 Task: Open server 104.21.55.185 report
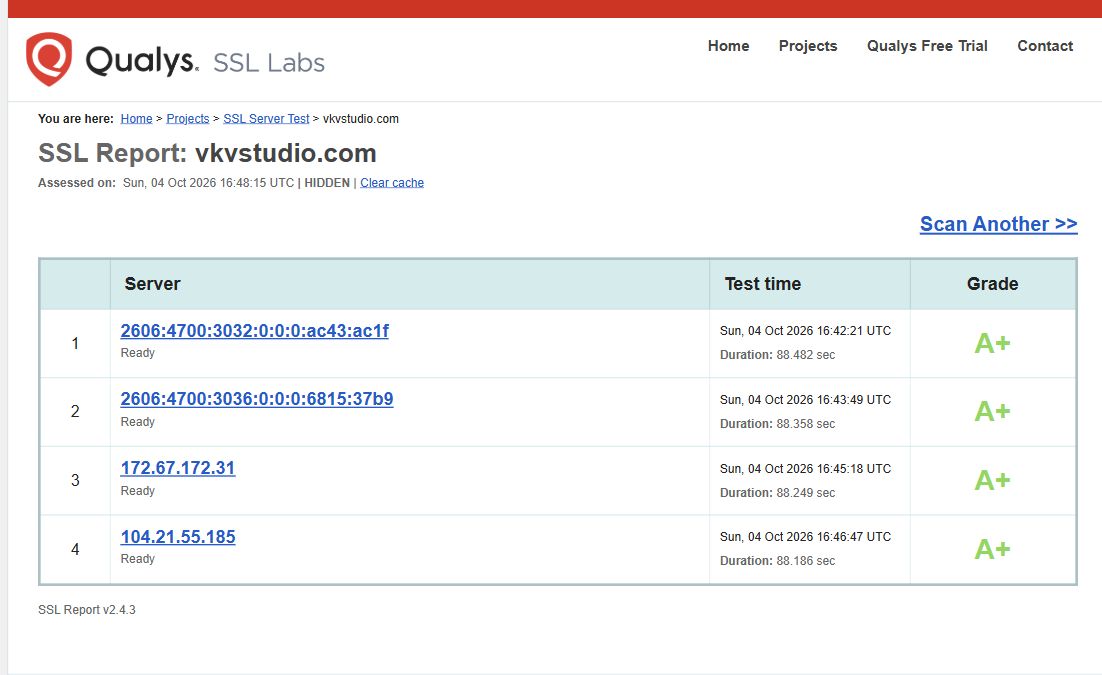pyautogui.click(x=178, y=536)
